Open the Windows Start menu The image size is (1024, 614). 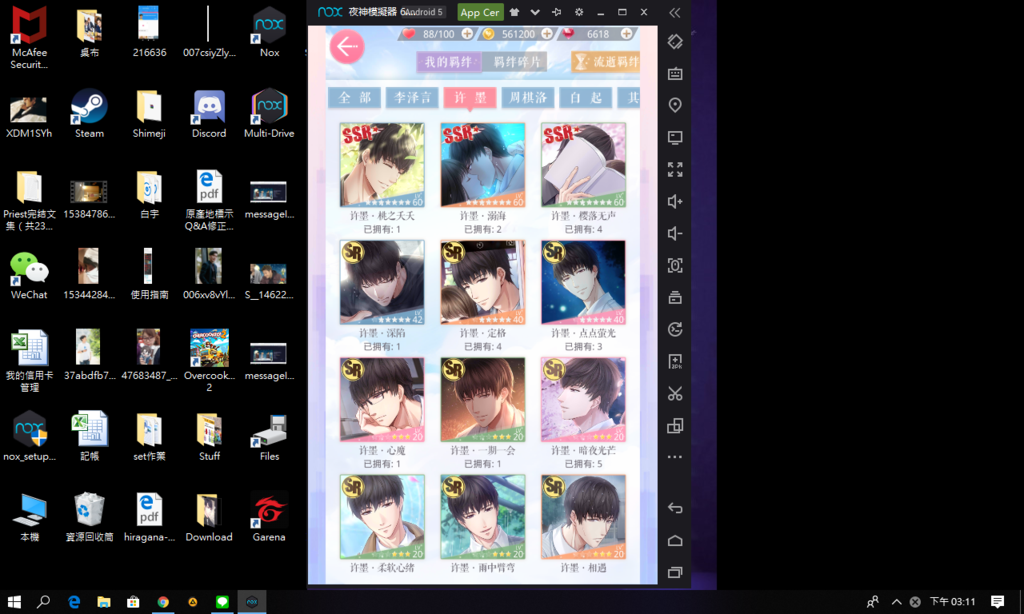14,602
